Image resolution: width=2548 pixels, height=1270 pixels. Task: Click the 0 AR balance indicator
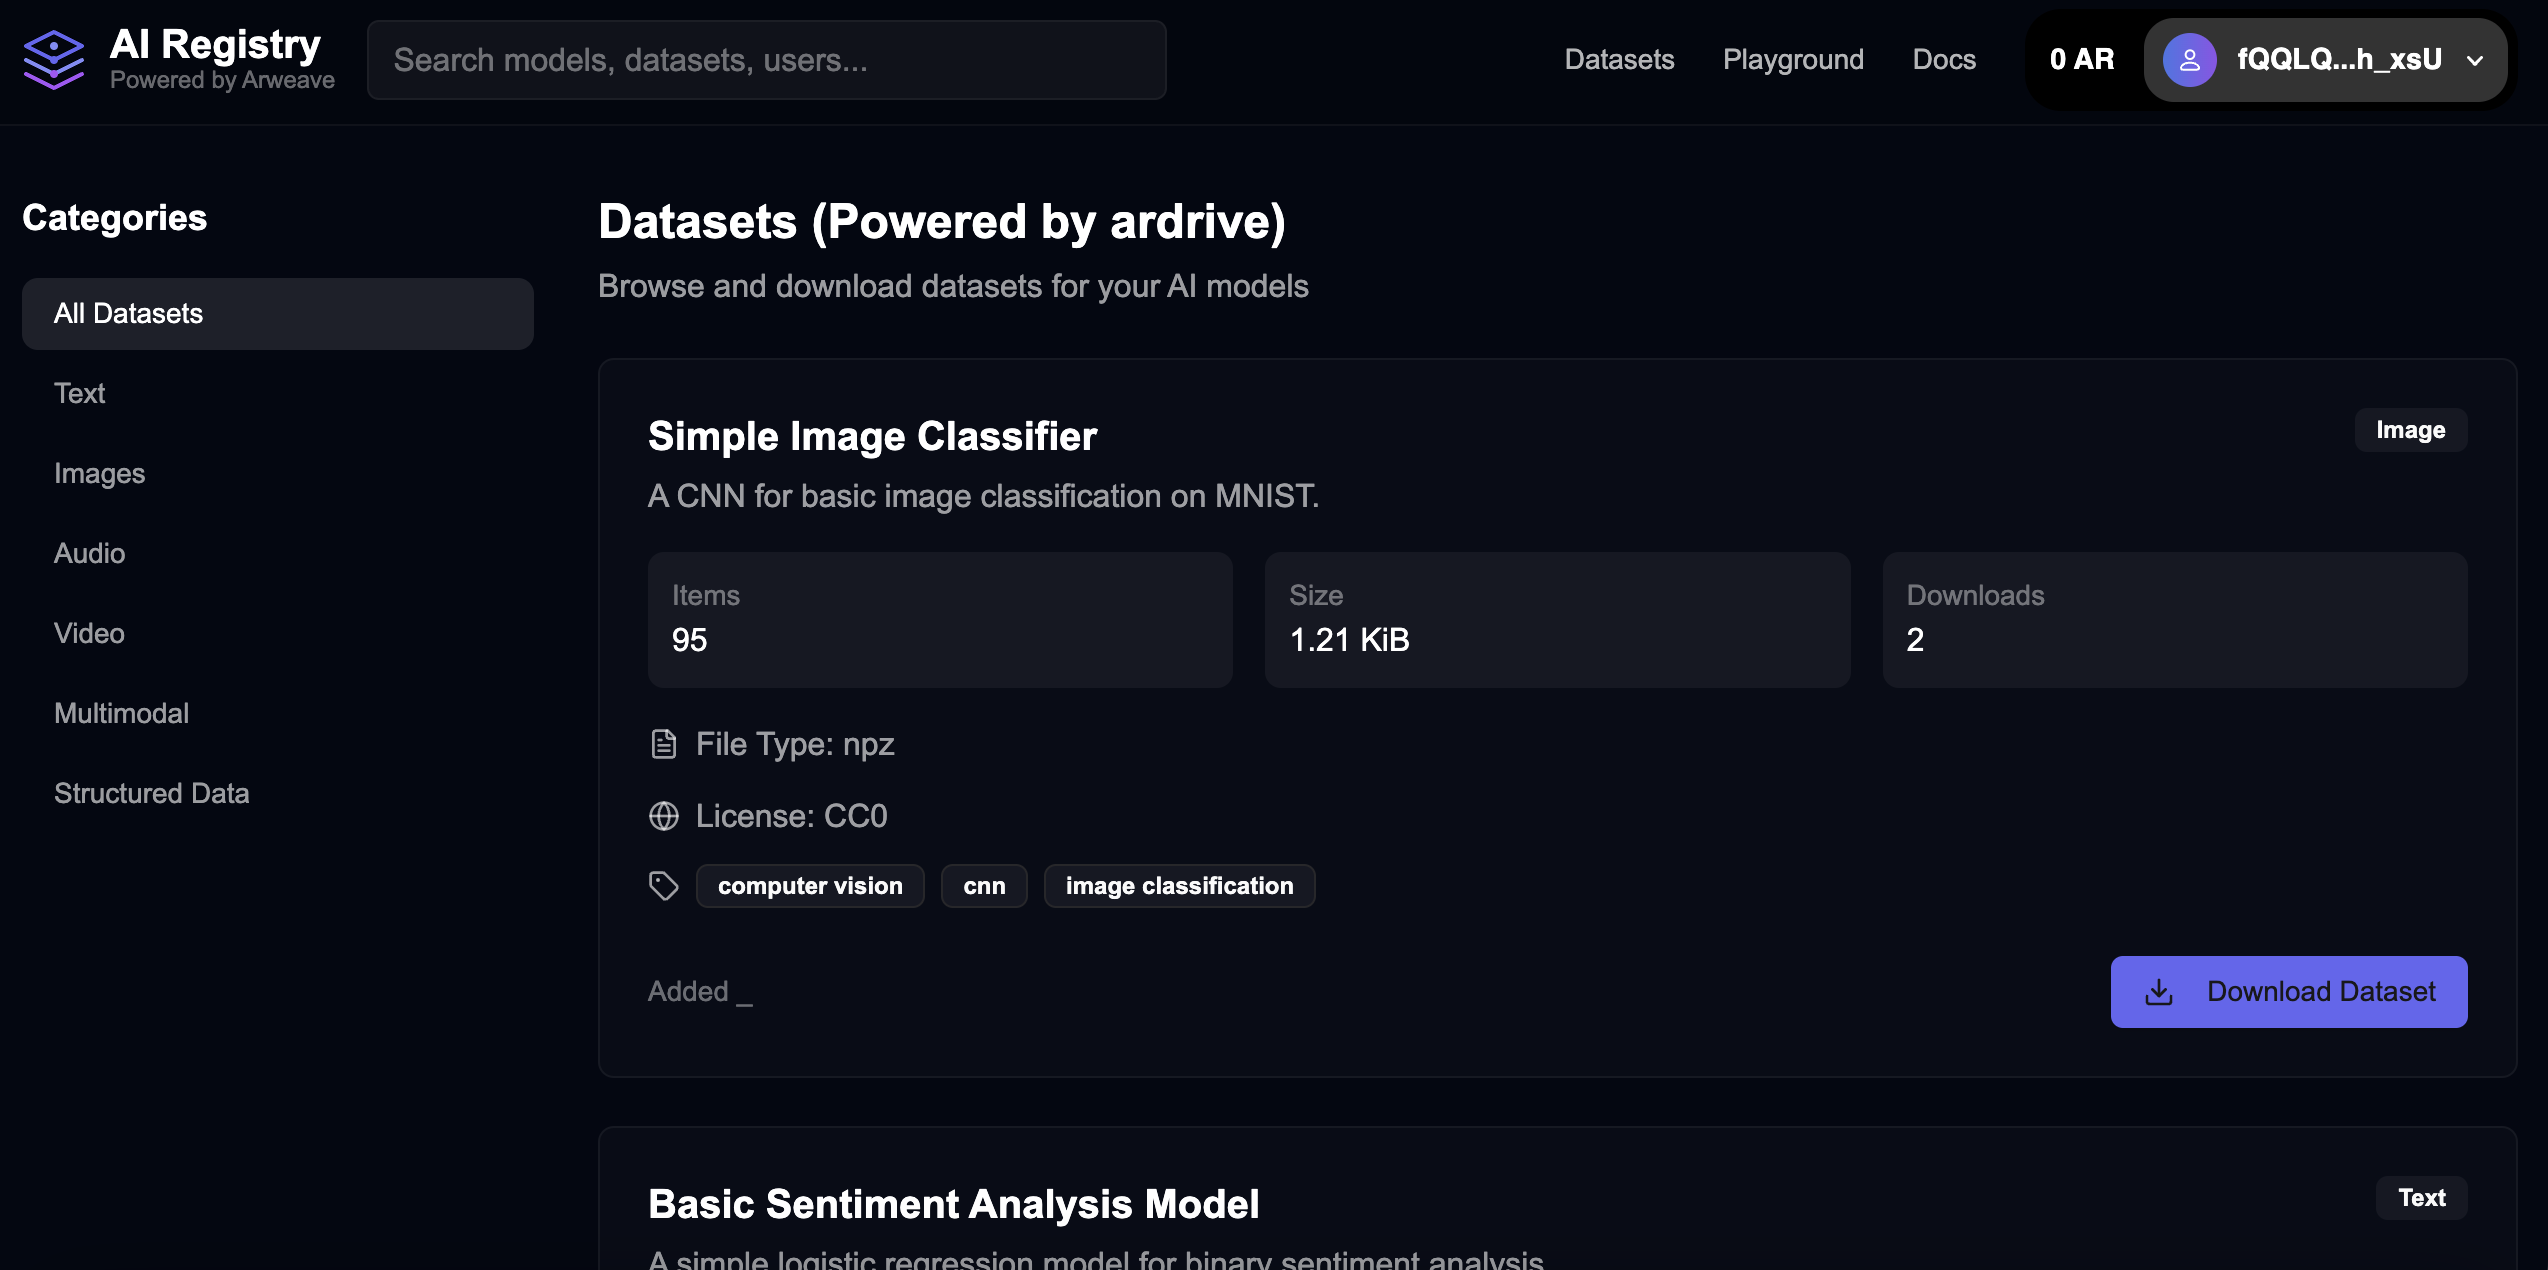click(2082, 60)
